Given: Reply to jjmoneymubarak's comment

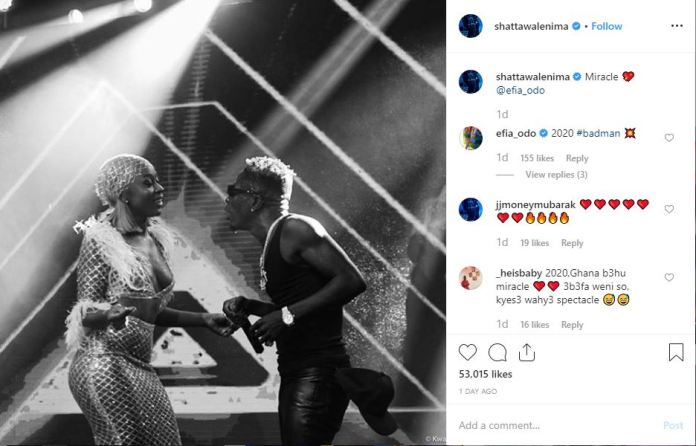Looking at the screenshot, I should click(x=572, y=243).
